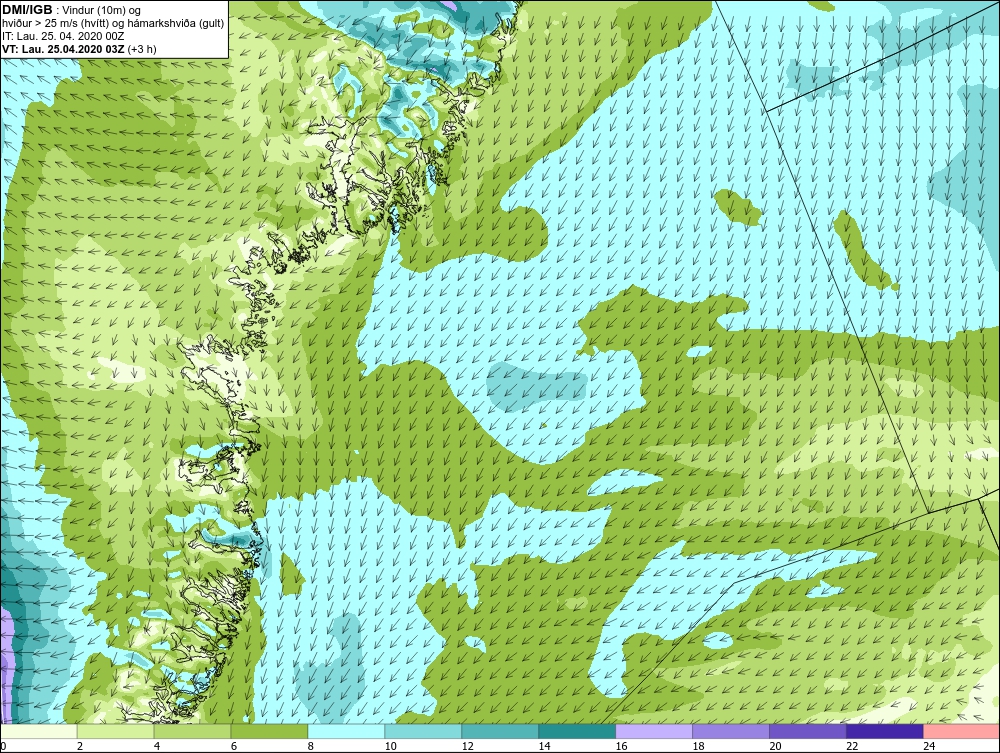This screenshot has height=753, width=1000.
Task: Click the 12–14 m/s teal swatch
Action: pyautogui.click(x=500, y=731)
